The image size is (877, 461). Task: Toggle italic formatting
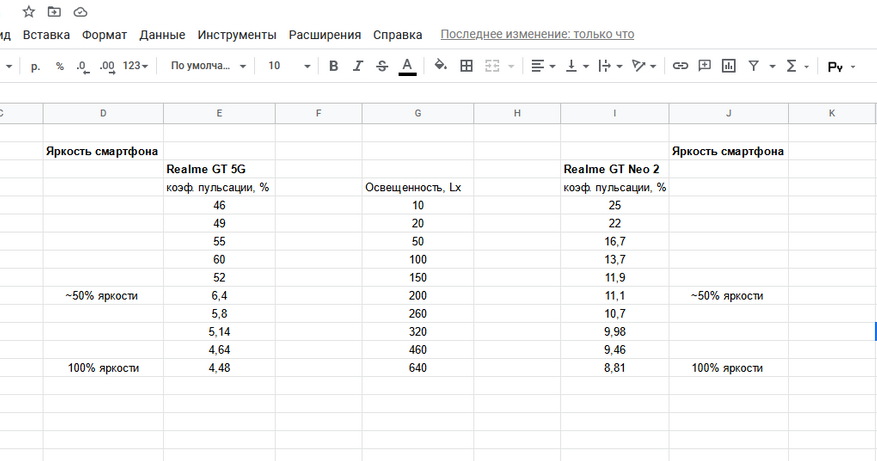(358, 66)
